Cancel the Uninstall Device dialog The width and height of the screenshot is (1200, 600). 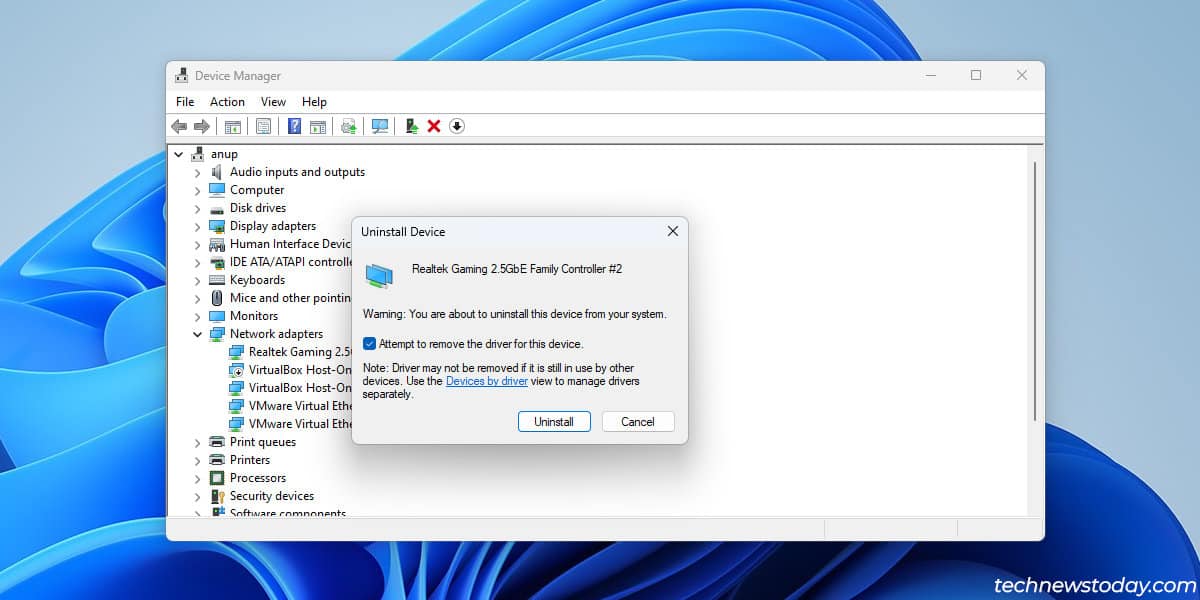(637, 421)
